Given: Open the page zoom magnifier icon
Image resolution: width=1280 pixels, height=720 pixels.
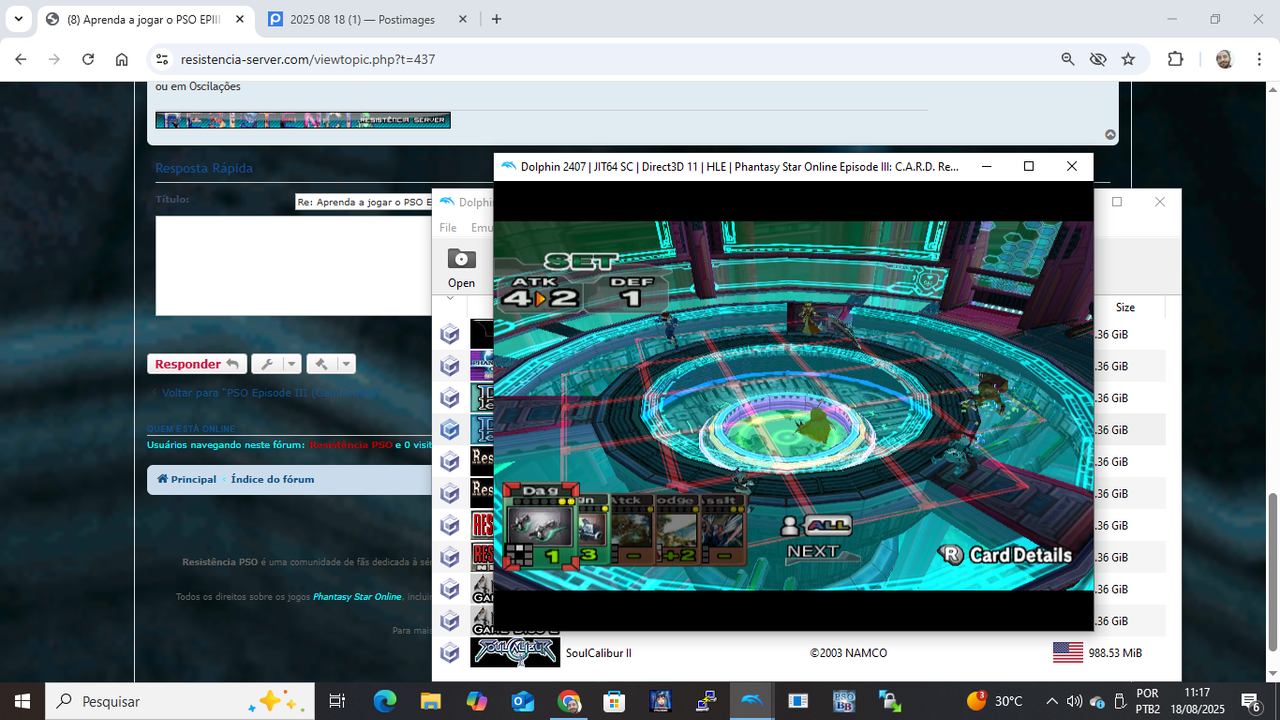Looking at the screenshot, I should (1068, 59).
